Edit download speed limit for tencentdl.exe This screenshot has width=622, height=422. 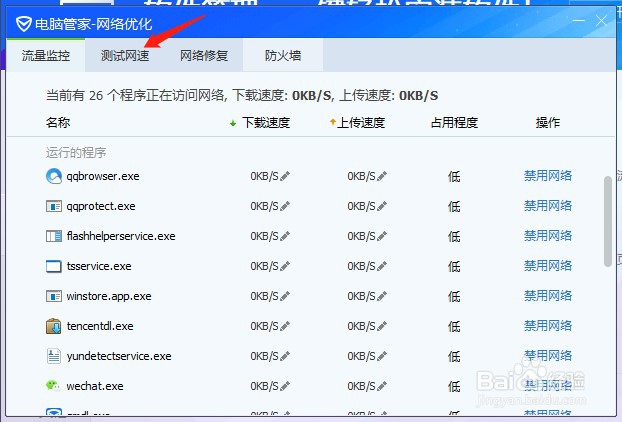(x=285, y=326)
